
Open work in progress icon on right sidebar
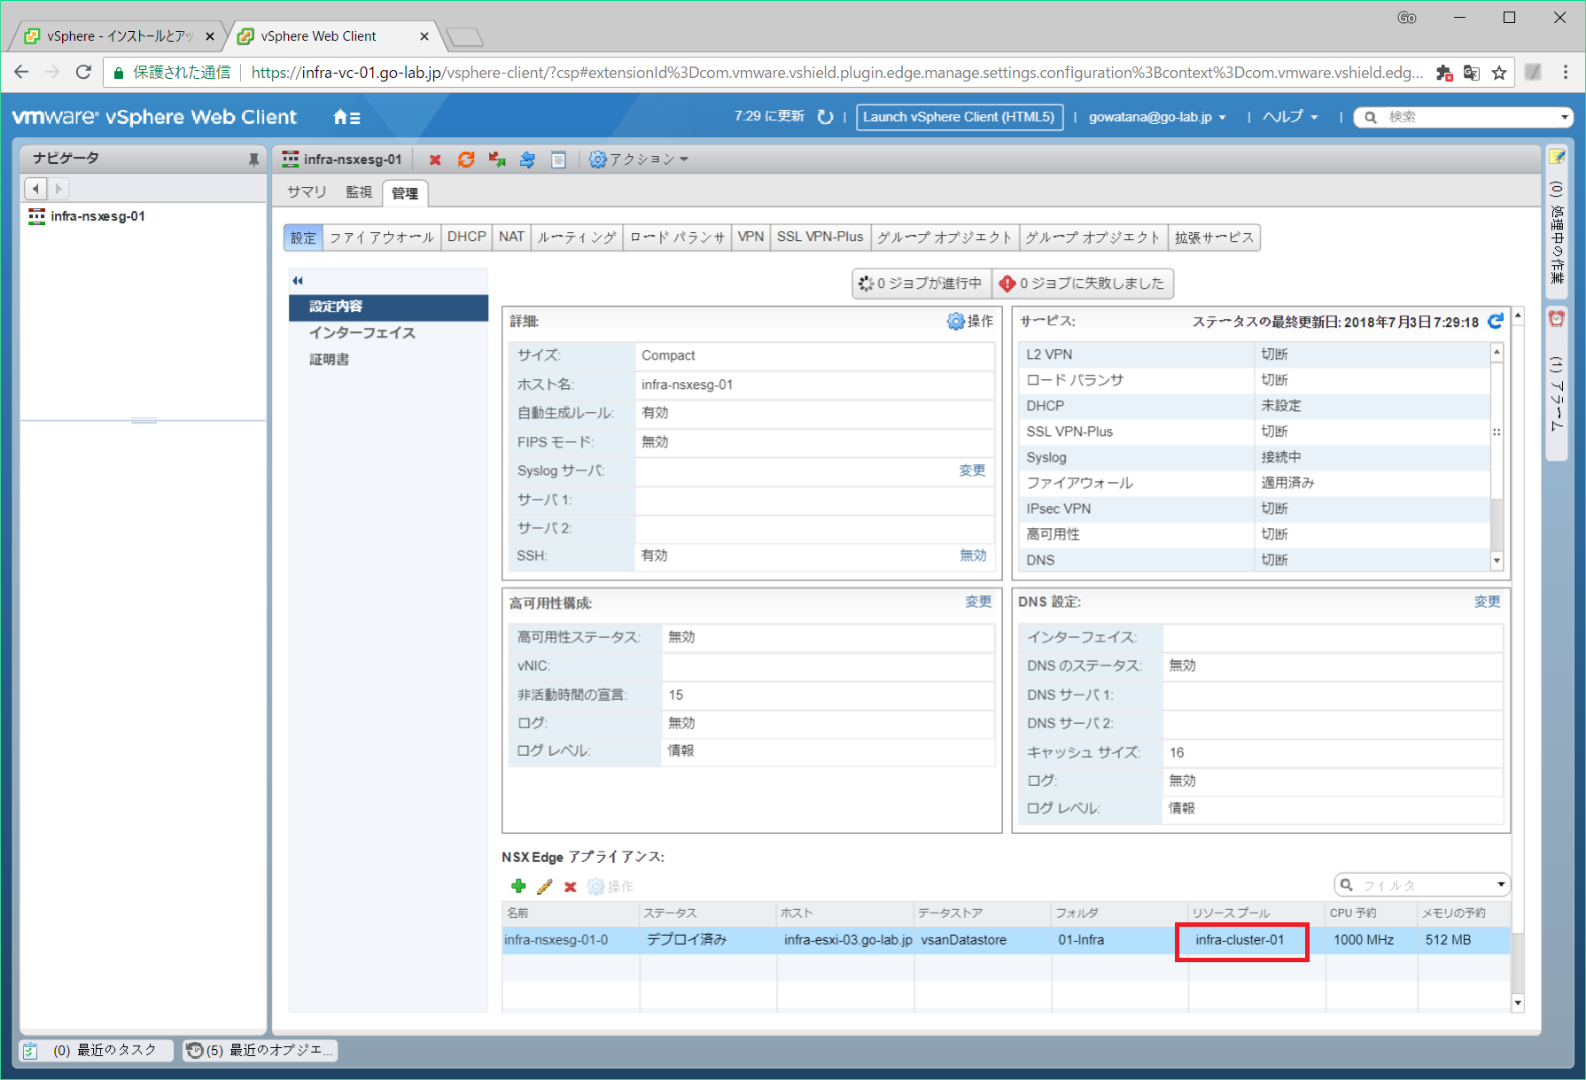[1556, 157]
